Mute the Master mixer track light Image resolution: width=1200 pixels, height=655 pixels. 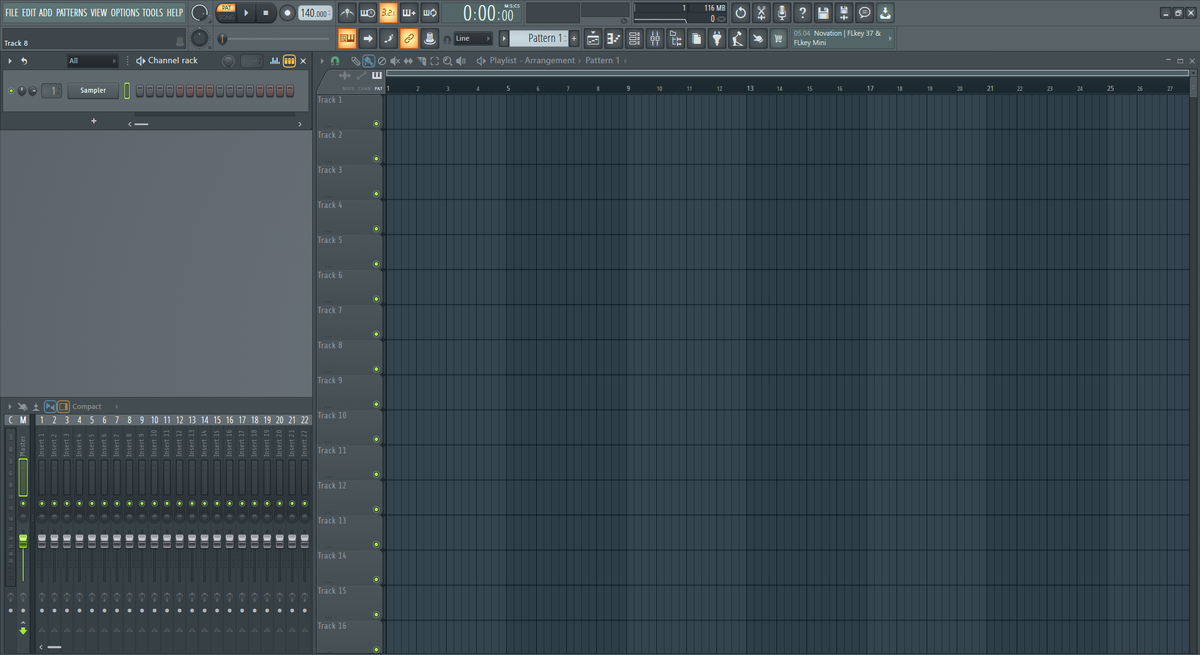(23, 503)
